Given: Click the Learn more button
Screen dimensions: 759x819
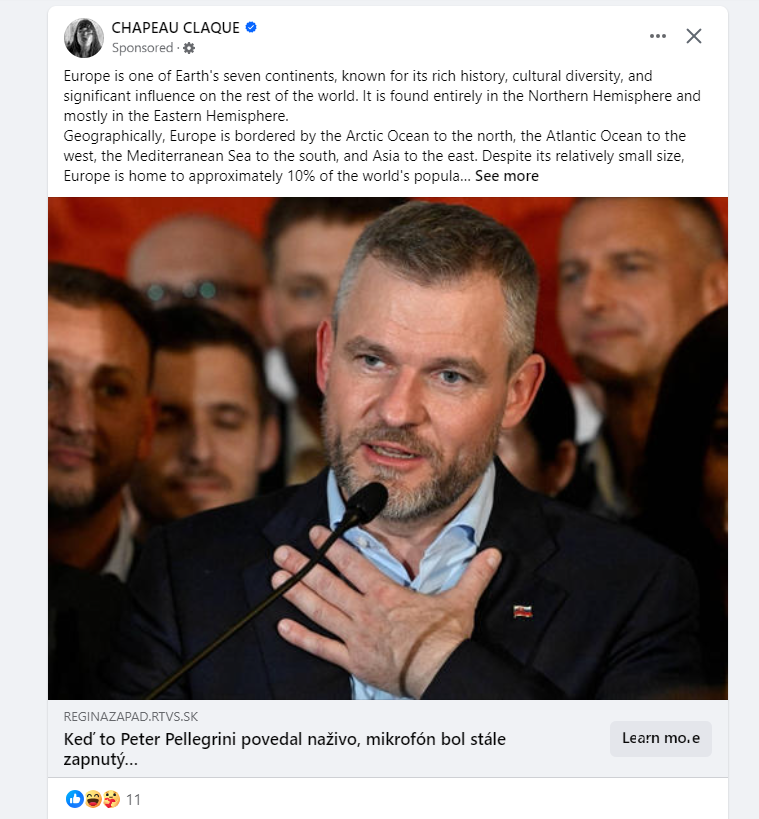Looking at the screenshot, I should pos(660,739).
